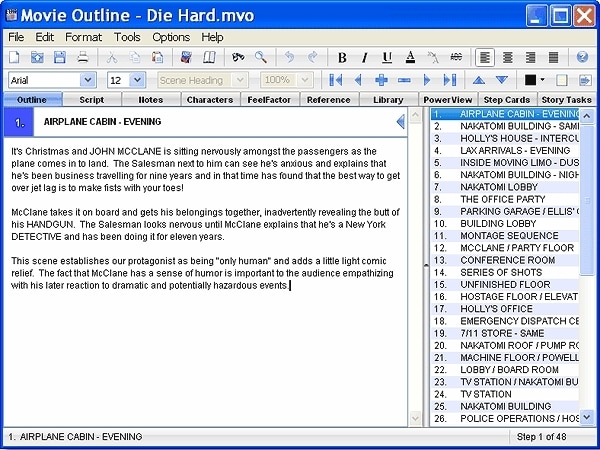This screenshot has width=600, height=450.
Task: Open the Arial font dropdown
Action: pyautogui.click(x=88, y=80)
